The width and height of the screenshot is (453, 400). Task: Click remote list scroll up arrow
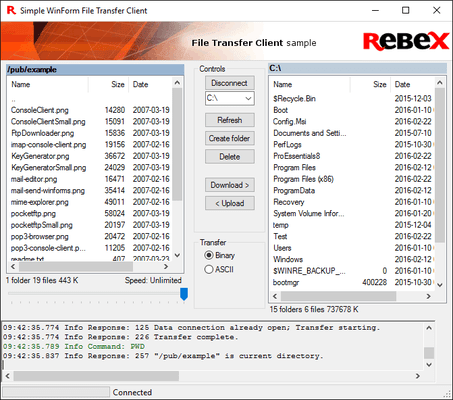click(x=177, y=82)
